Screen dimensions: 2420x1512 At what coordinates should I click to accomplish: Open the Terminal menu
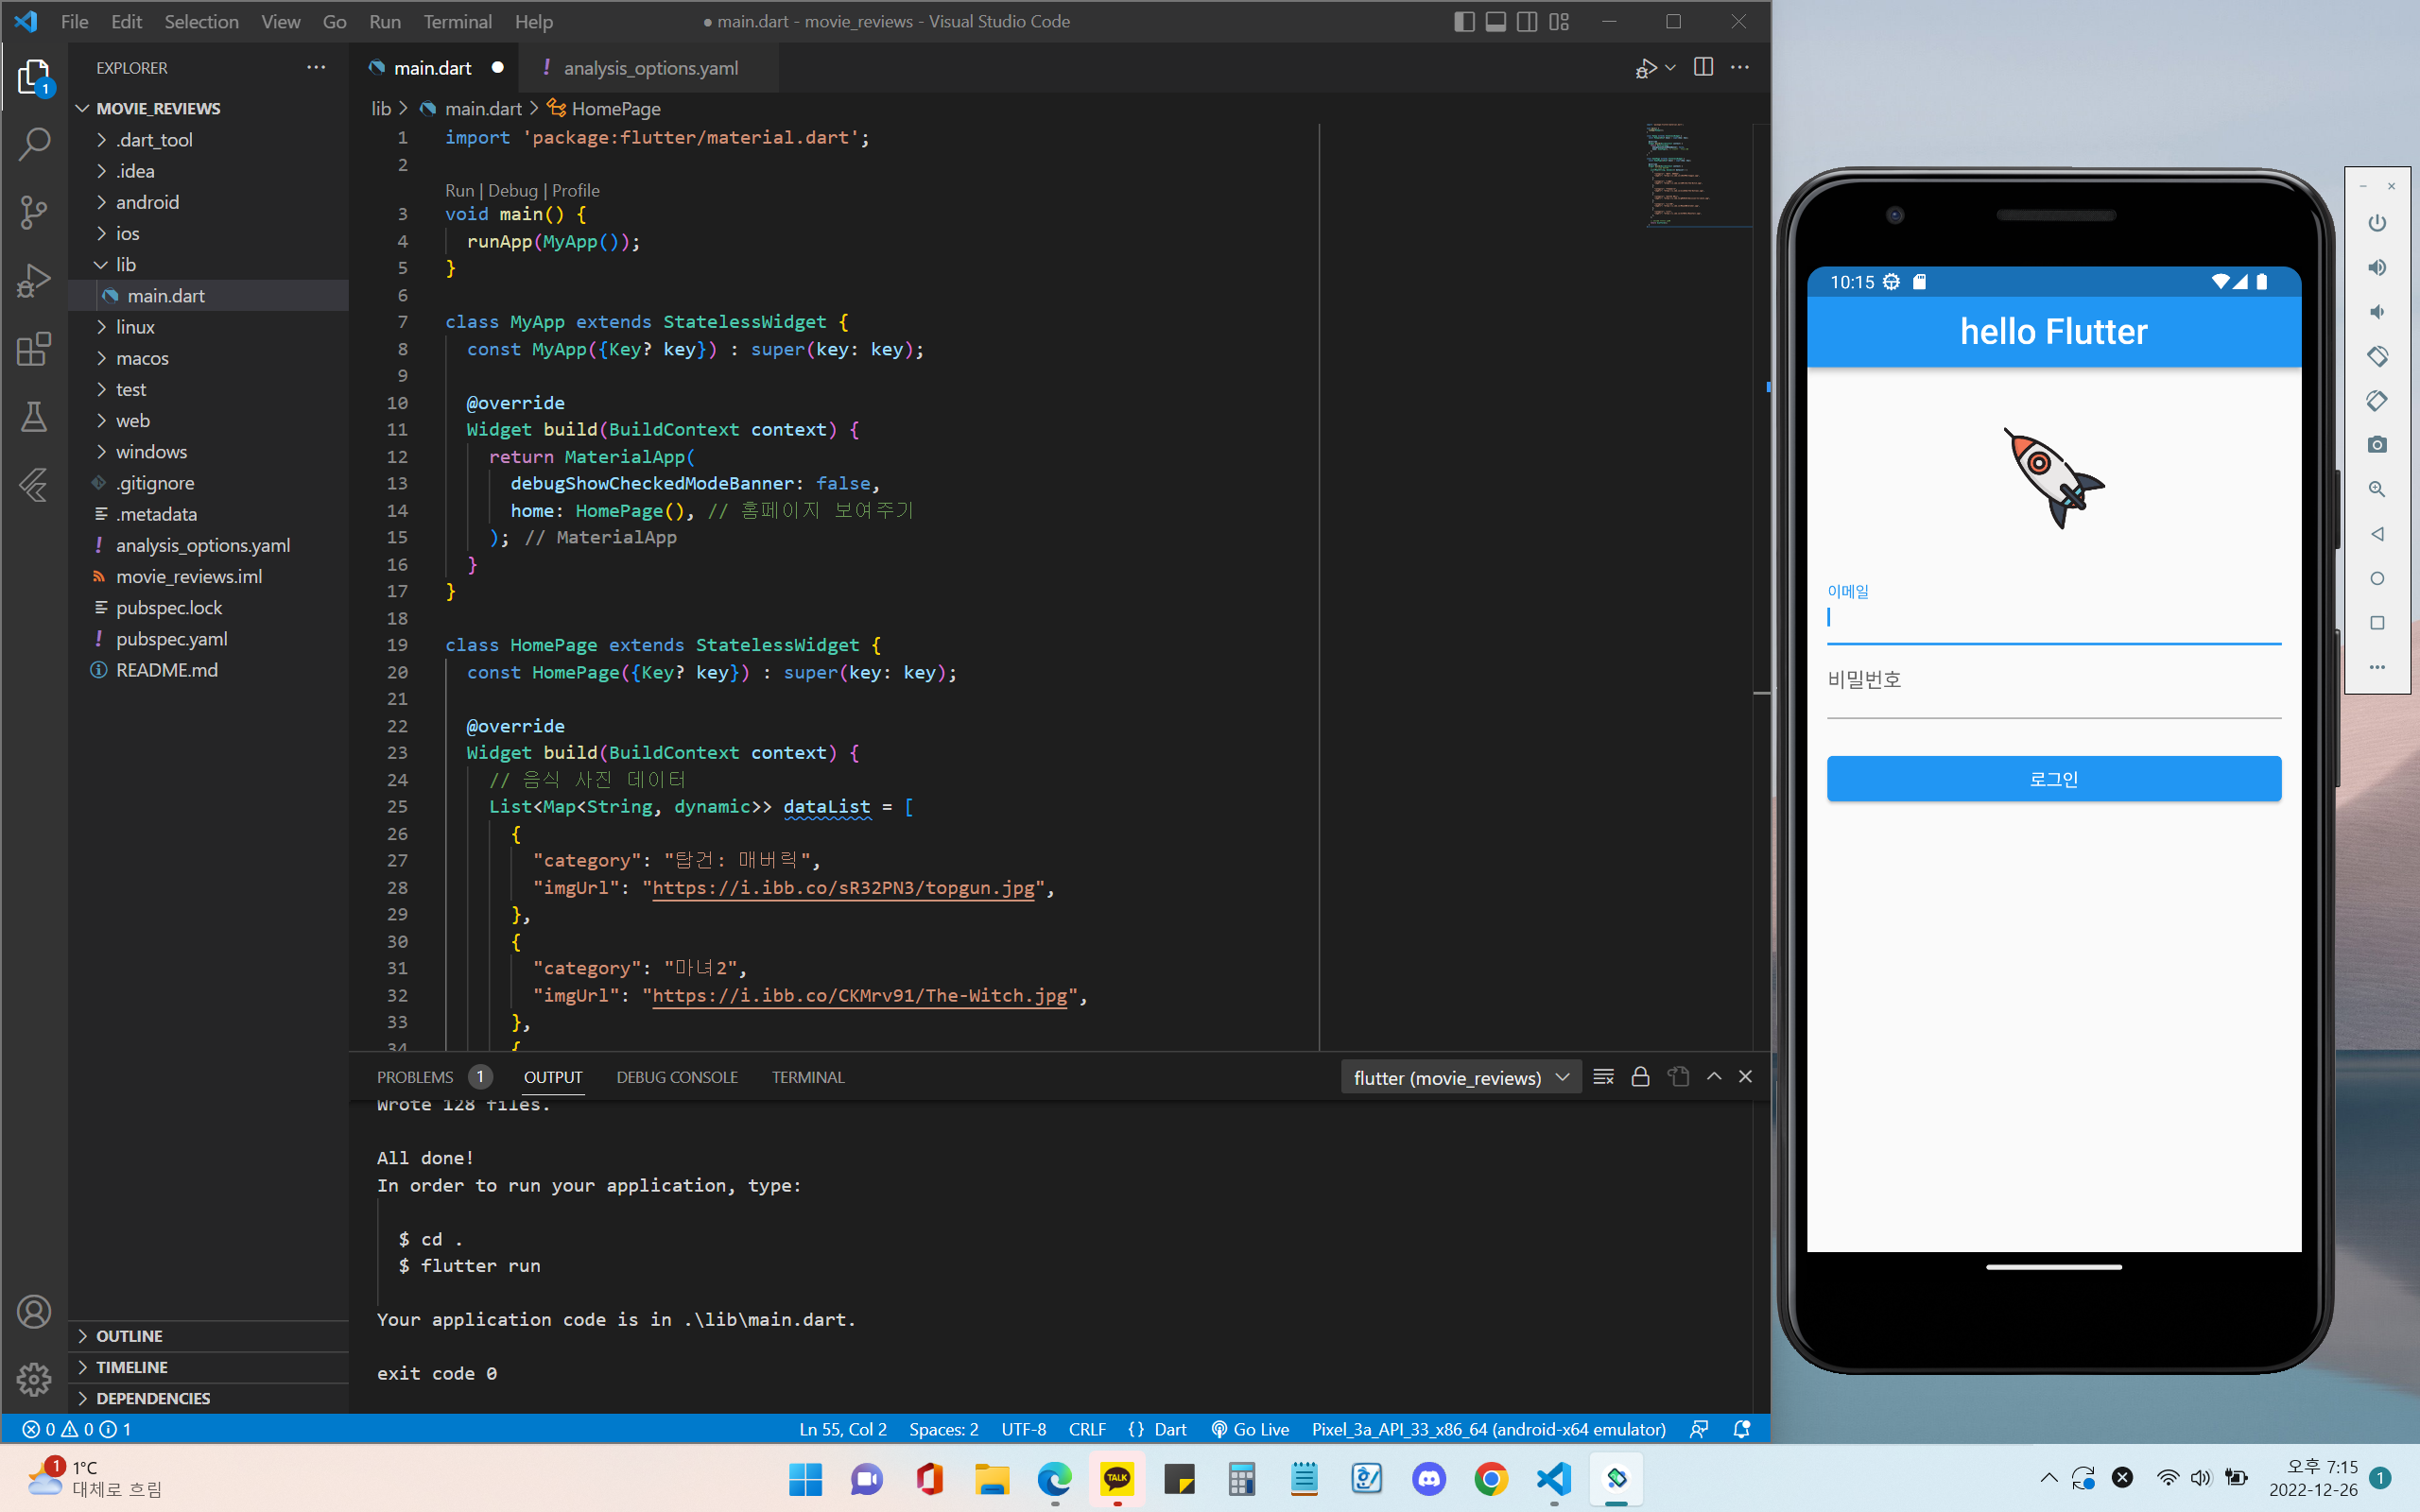click(x=457, y=21)
